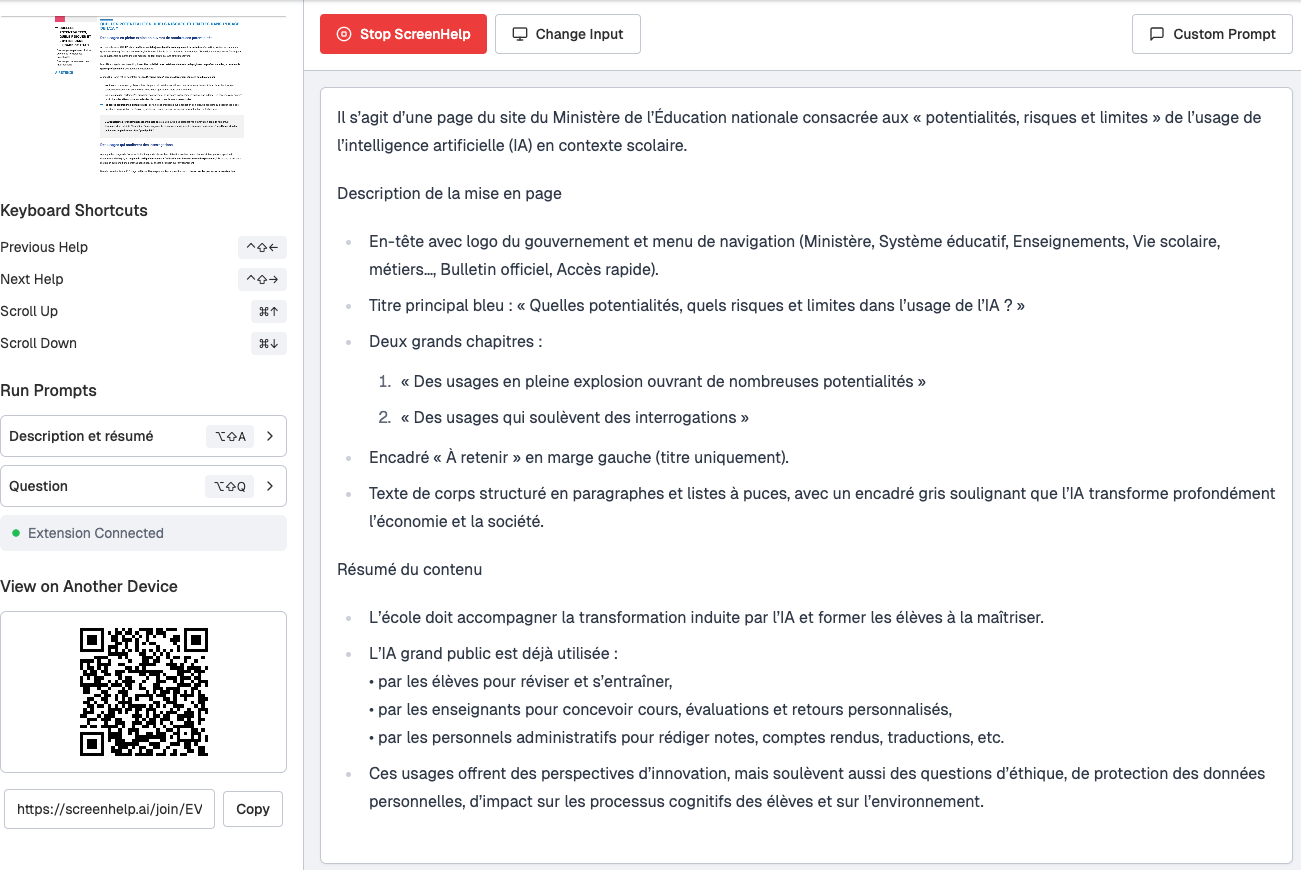This screenshot has height=870, width=1301.
Task: Expand the Description et résumé chevron
Action: coord(270,436)
